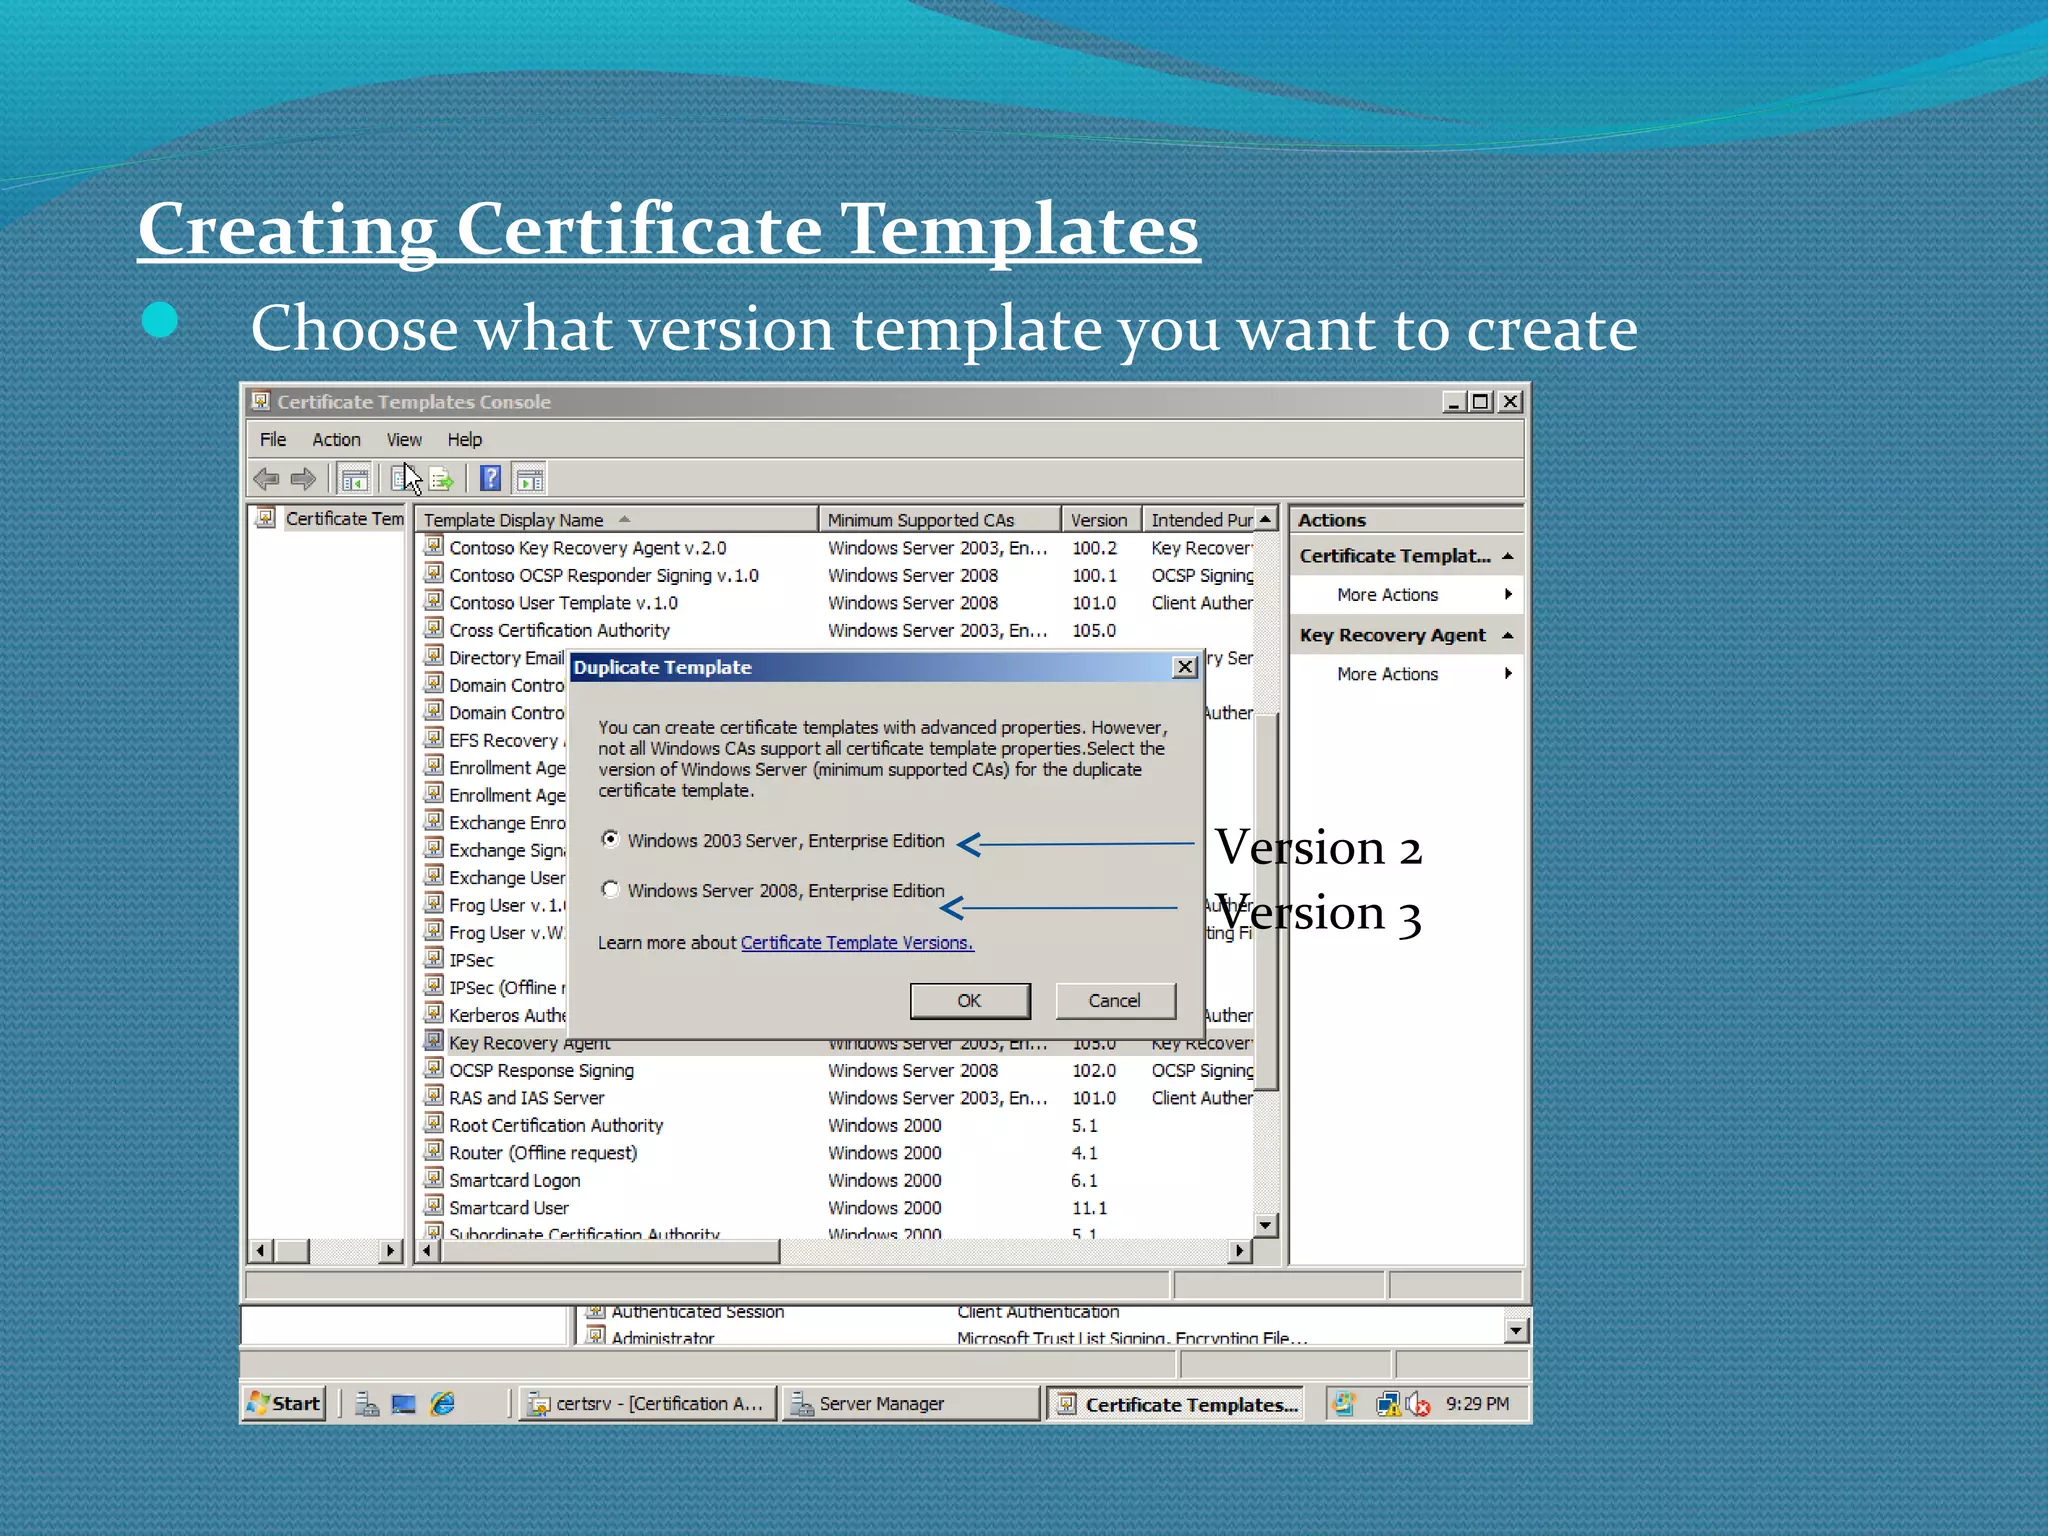This screenshot has width=2048, height=1536.
Task: Click the Forward arrow toolbar icon
Action: coord(303,479)
